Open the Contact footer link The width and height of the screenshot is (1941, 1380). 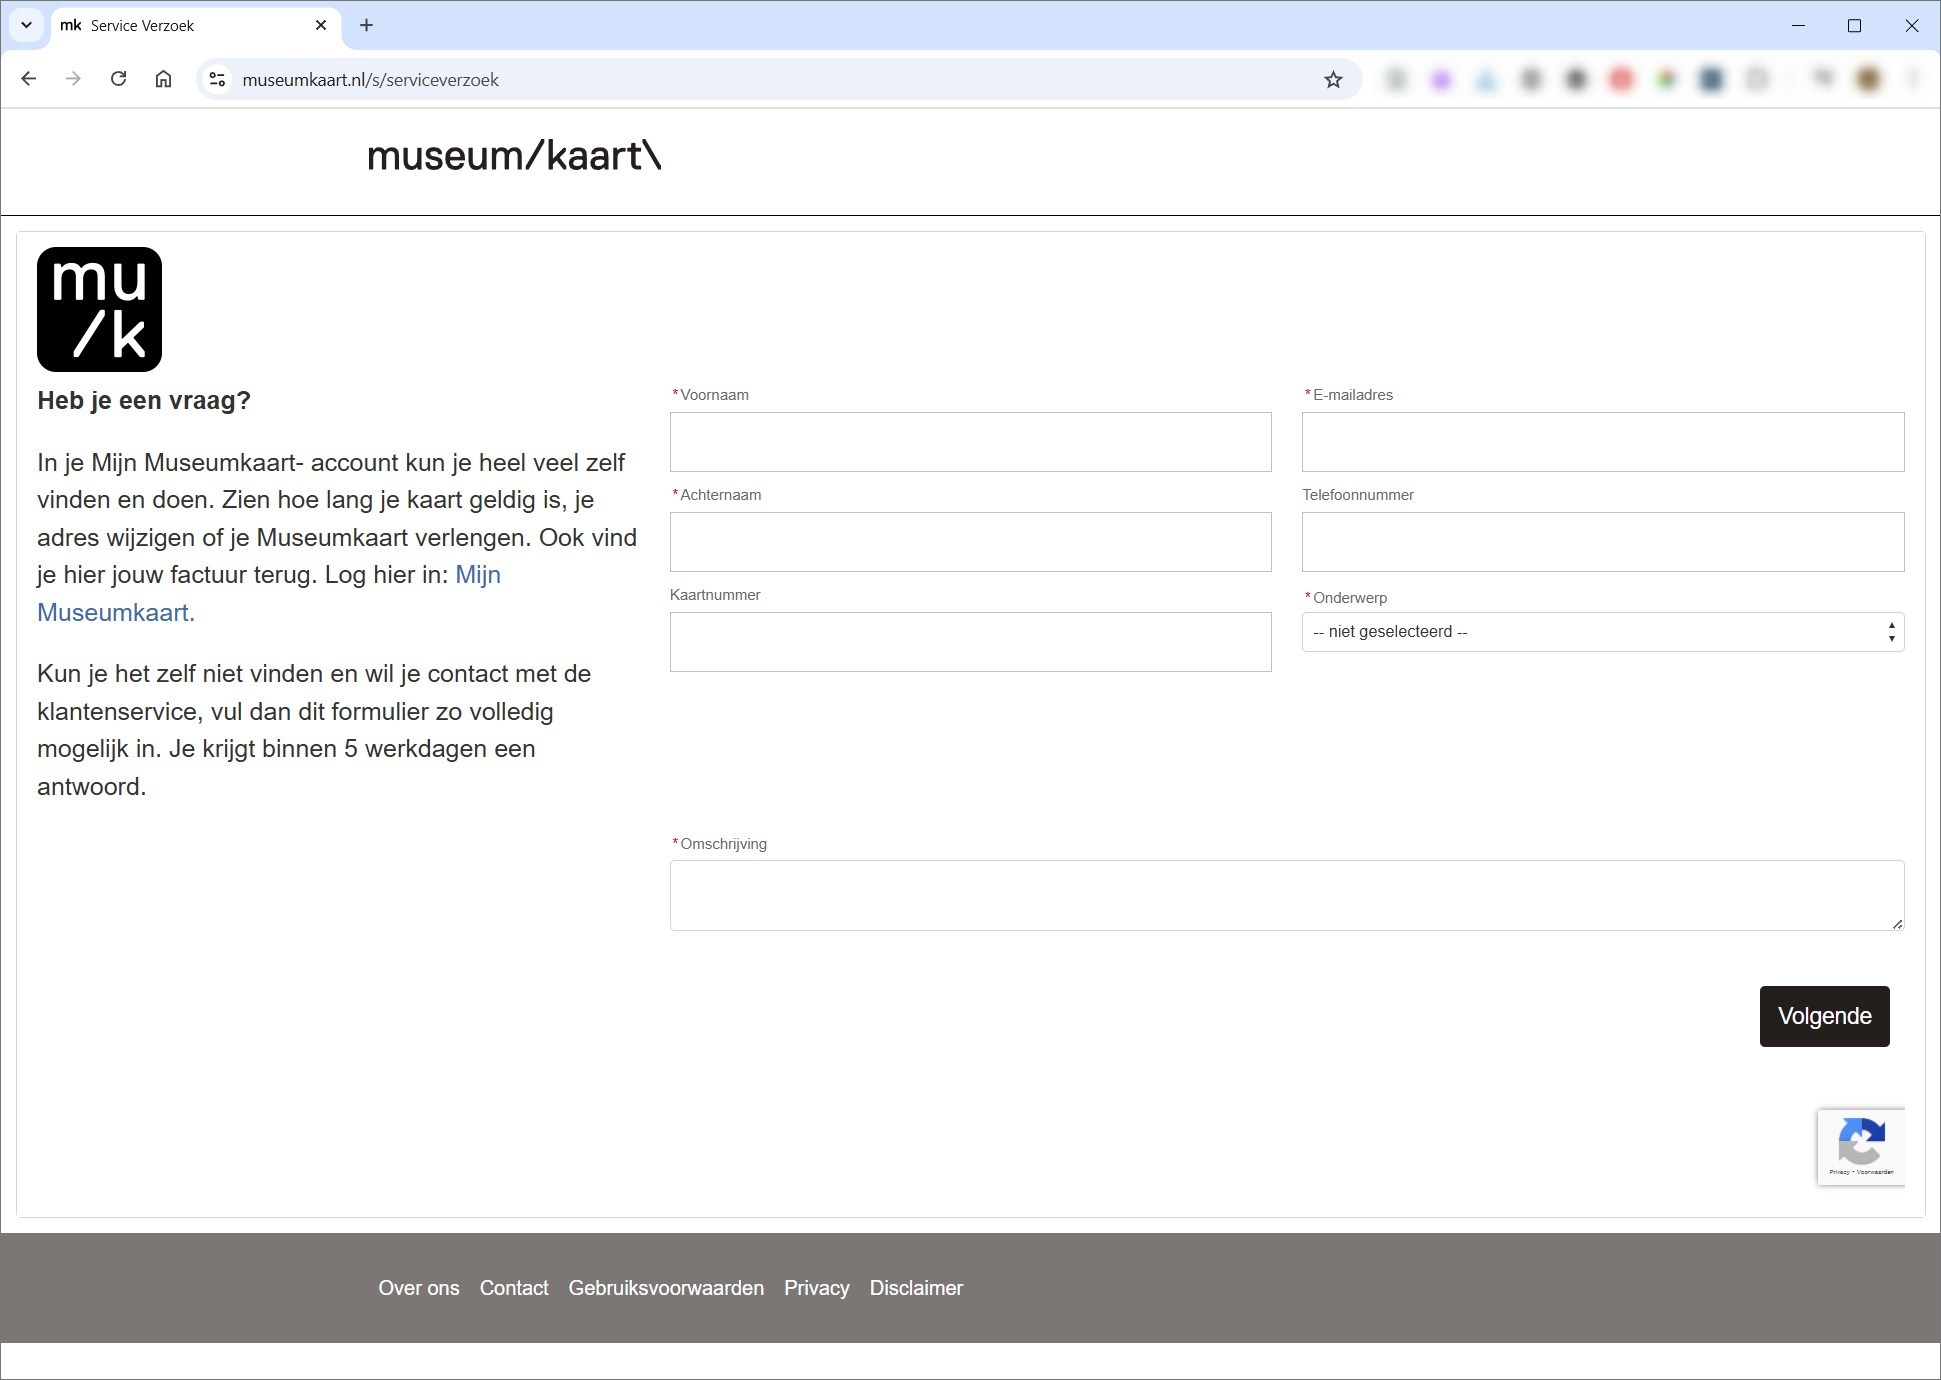(514, 1288)
